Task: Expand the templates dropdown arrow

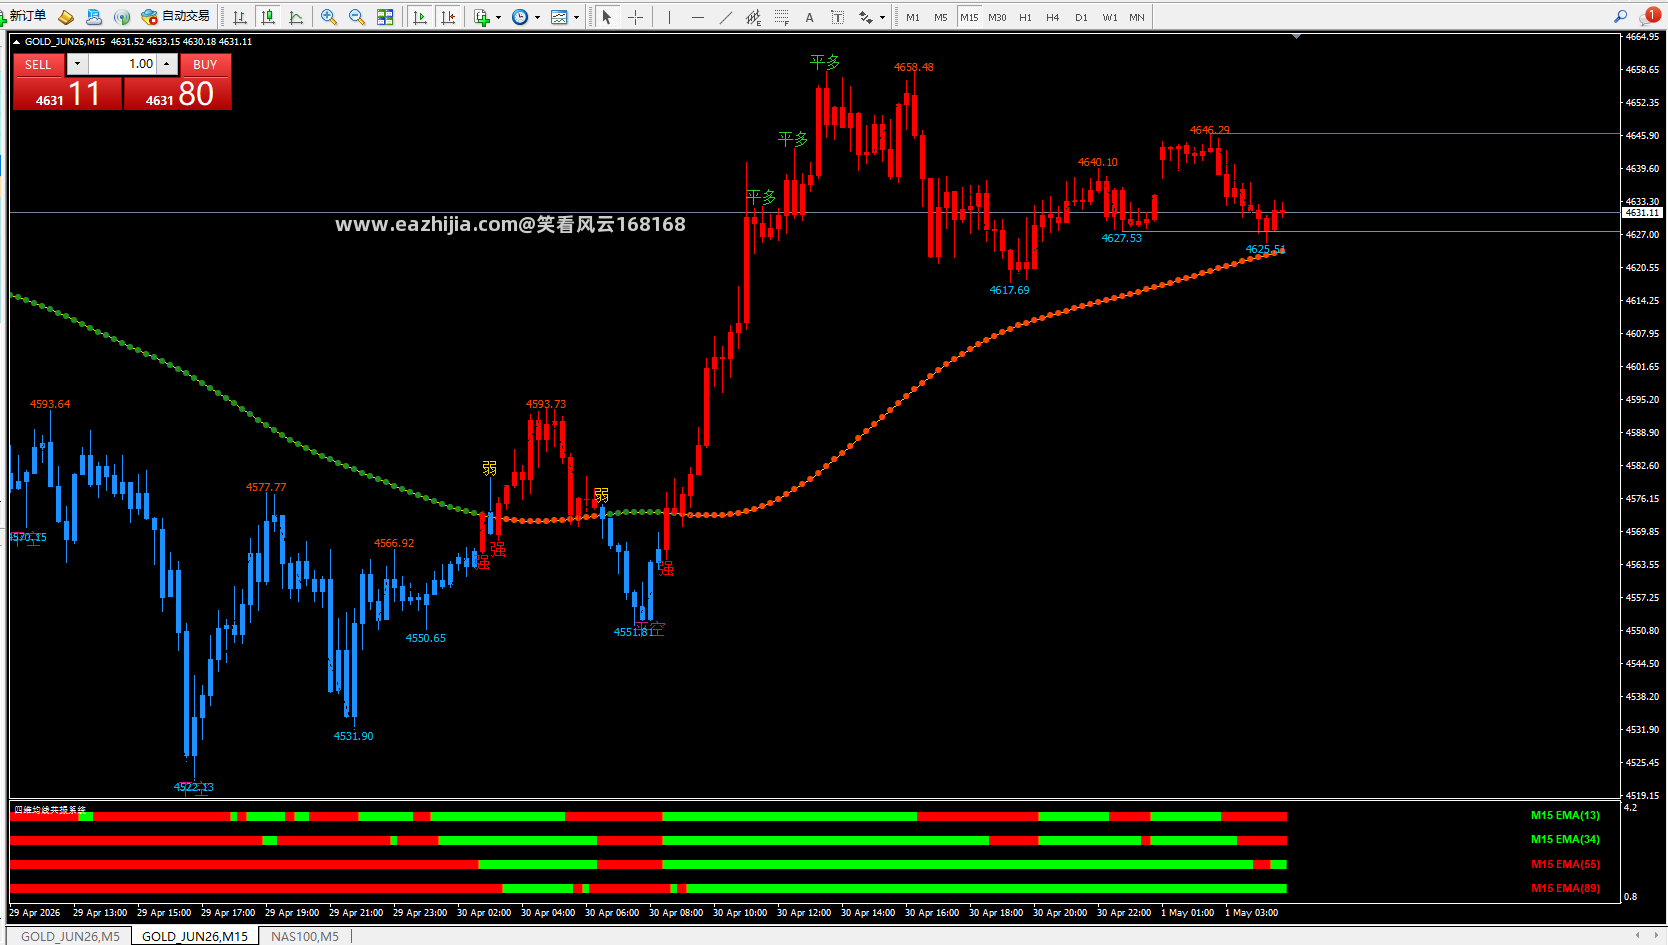Action: (576, 17)
